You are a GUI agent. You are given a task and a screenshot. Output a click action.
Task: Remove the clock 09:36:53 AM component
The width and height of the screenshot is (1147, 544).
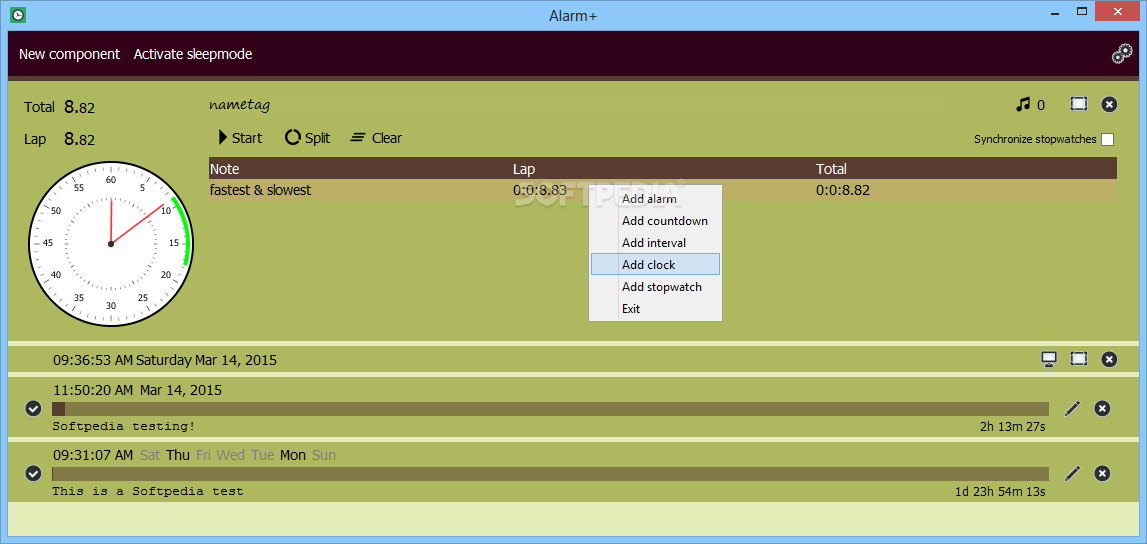point(1109,359)
